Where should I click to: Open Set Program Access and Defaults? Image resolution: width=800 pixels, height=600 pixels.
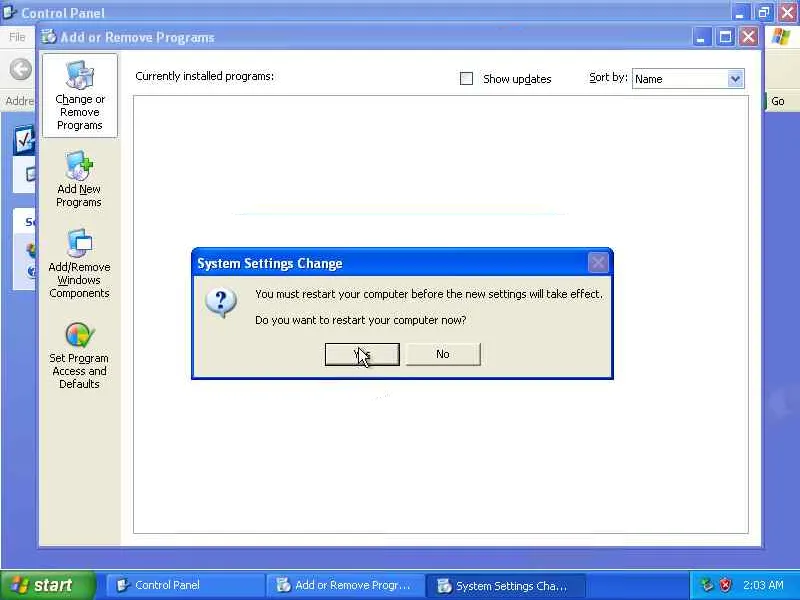click(79, 356)
